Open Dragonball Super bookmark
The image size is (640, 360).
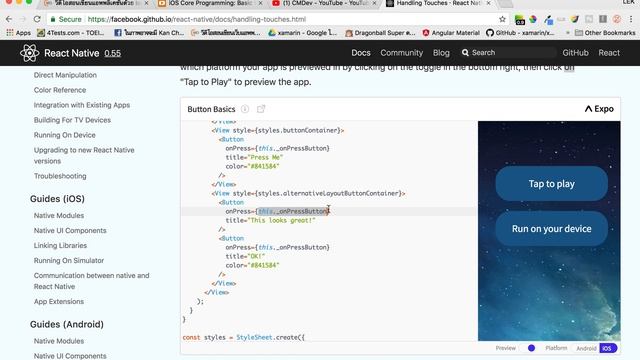(x=380, y=33)
